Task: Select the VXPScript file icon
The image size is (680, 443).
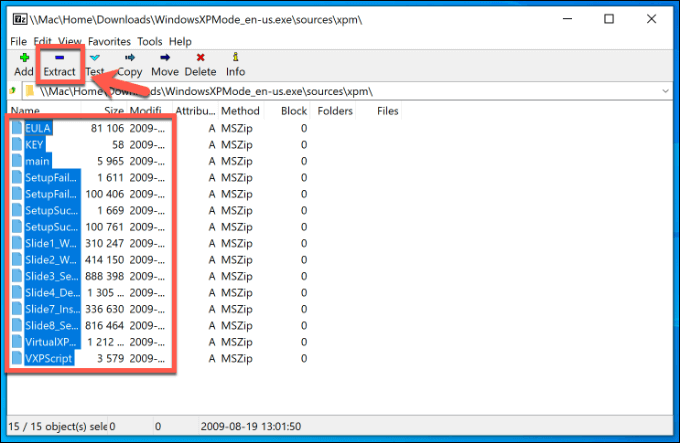Action: click(17, 358)
